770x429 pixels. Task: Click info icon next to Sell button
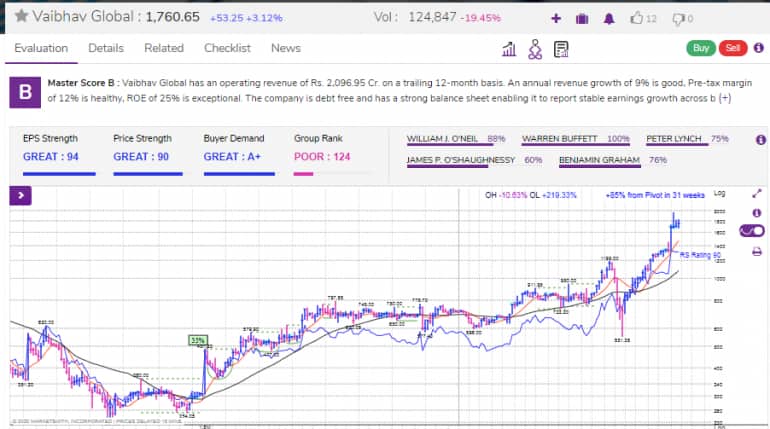[x=759, y=48]
